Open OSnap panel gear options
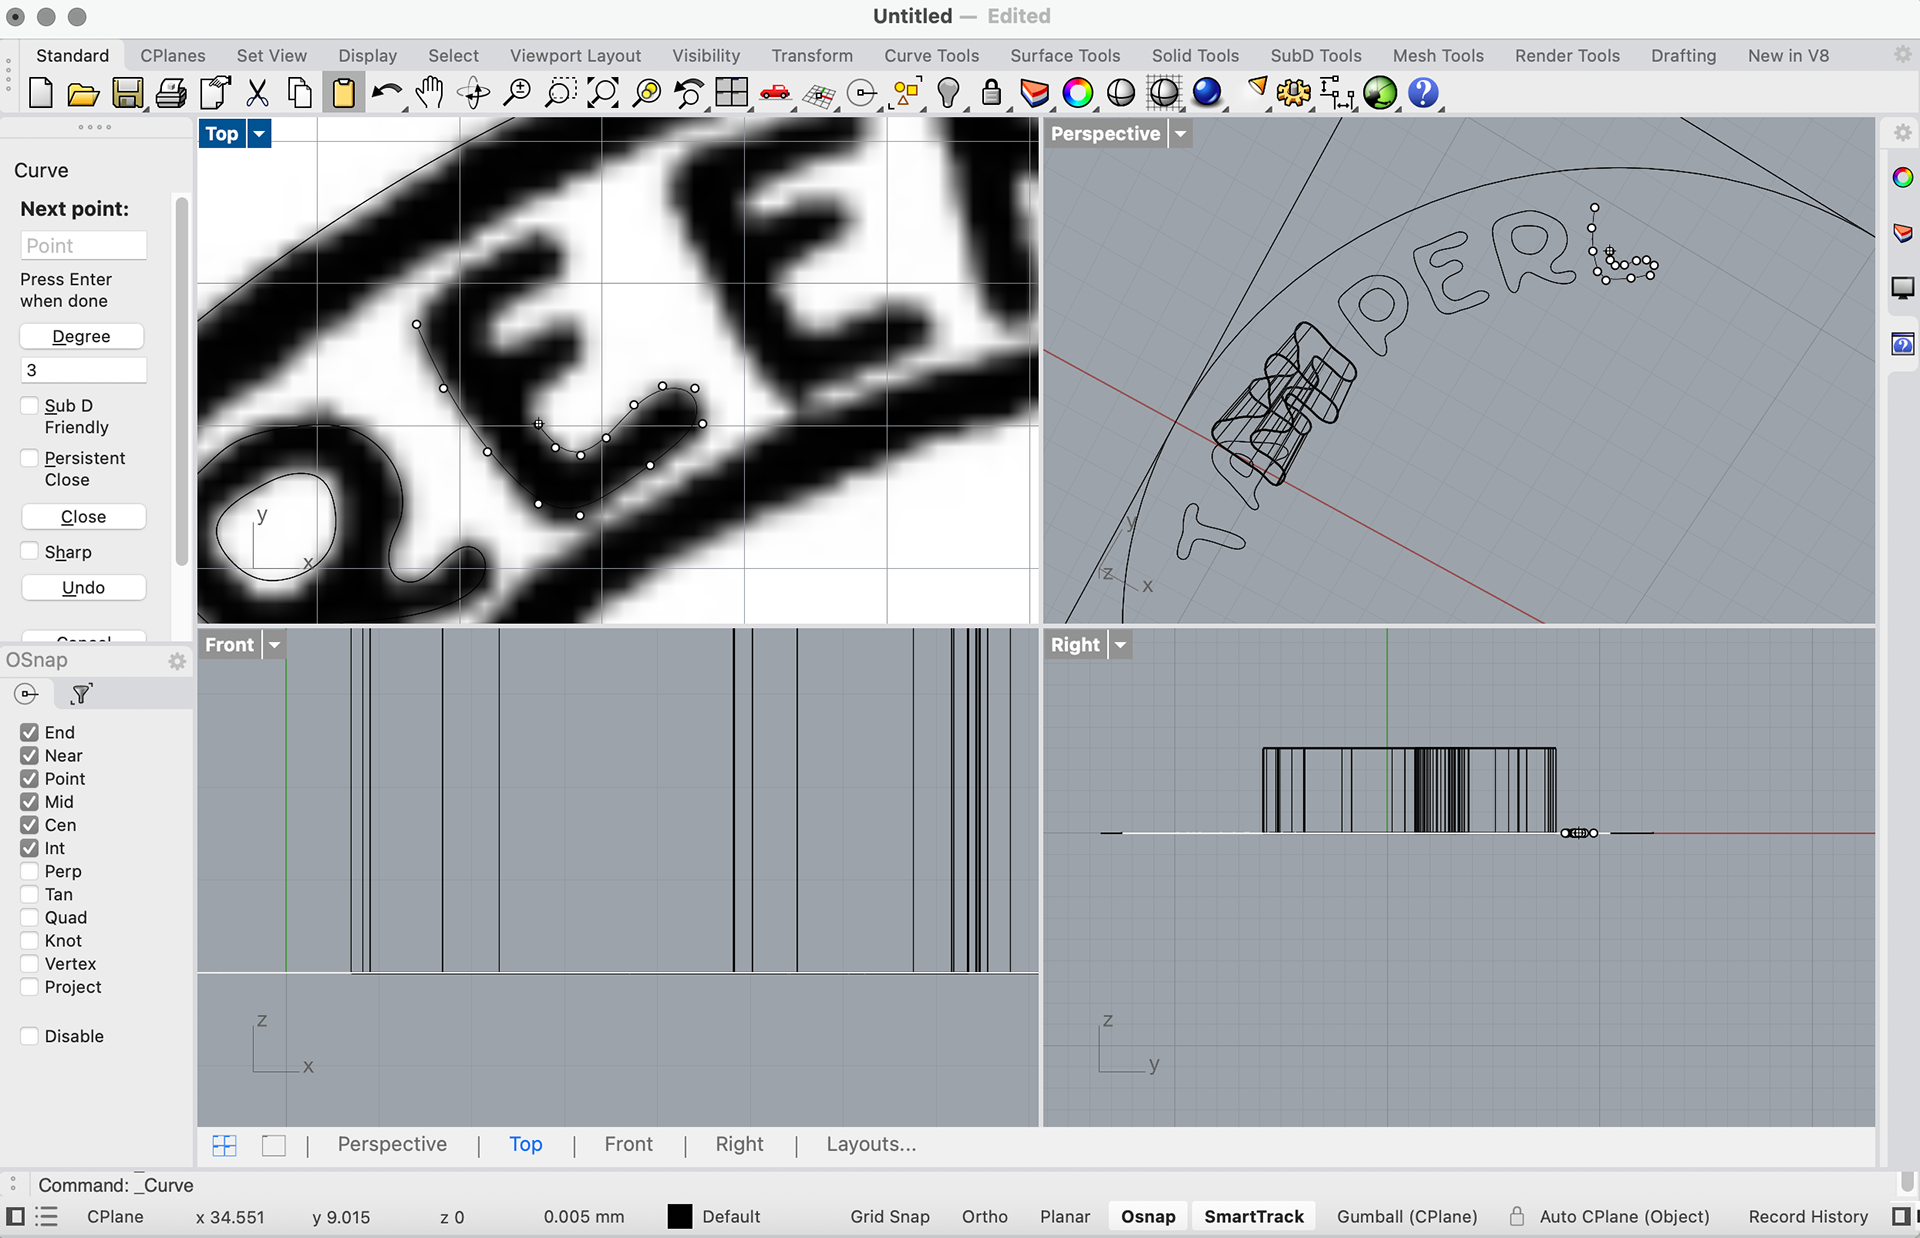 pos(177,661)
